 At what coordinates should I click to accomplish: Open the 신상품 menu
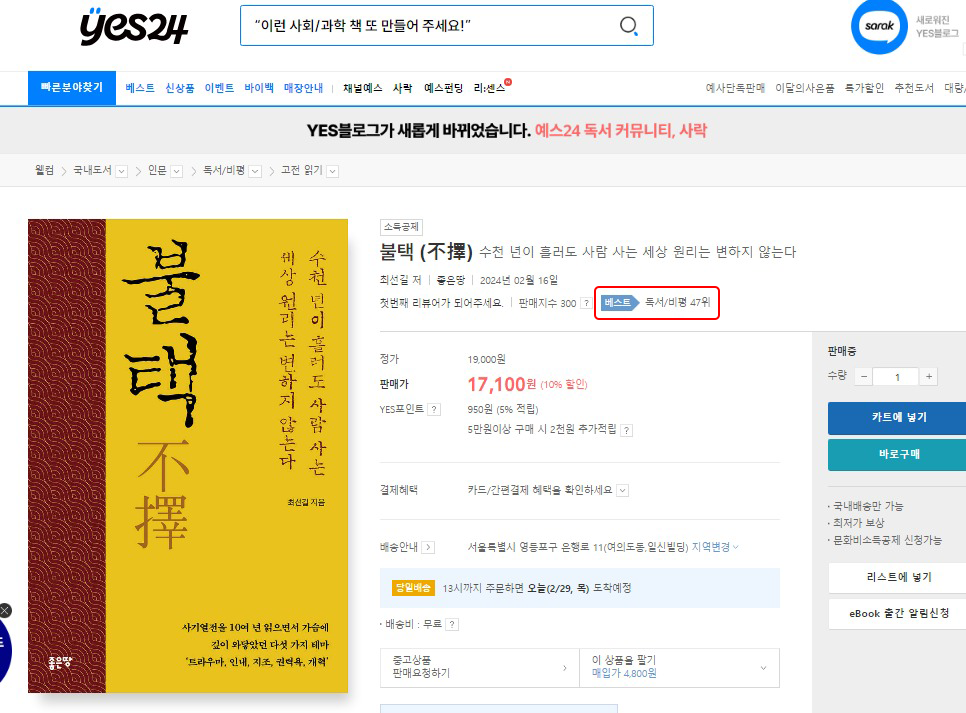tap(180, 88)
